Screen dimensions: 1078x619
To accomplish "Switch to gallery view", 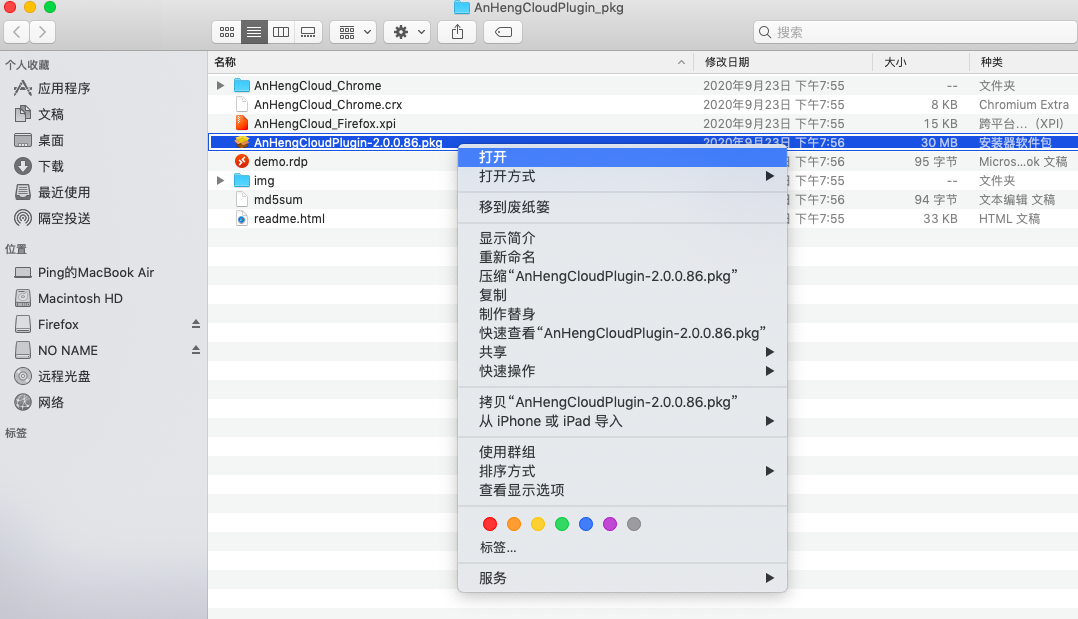I will point(308,32).
